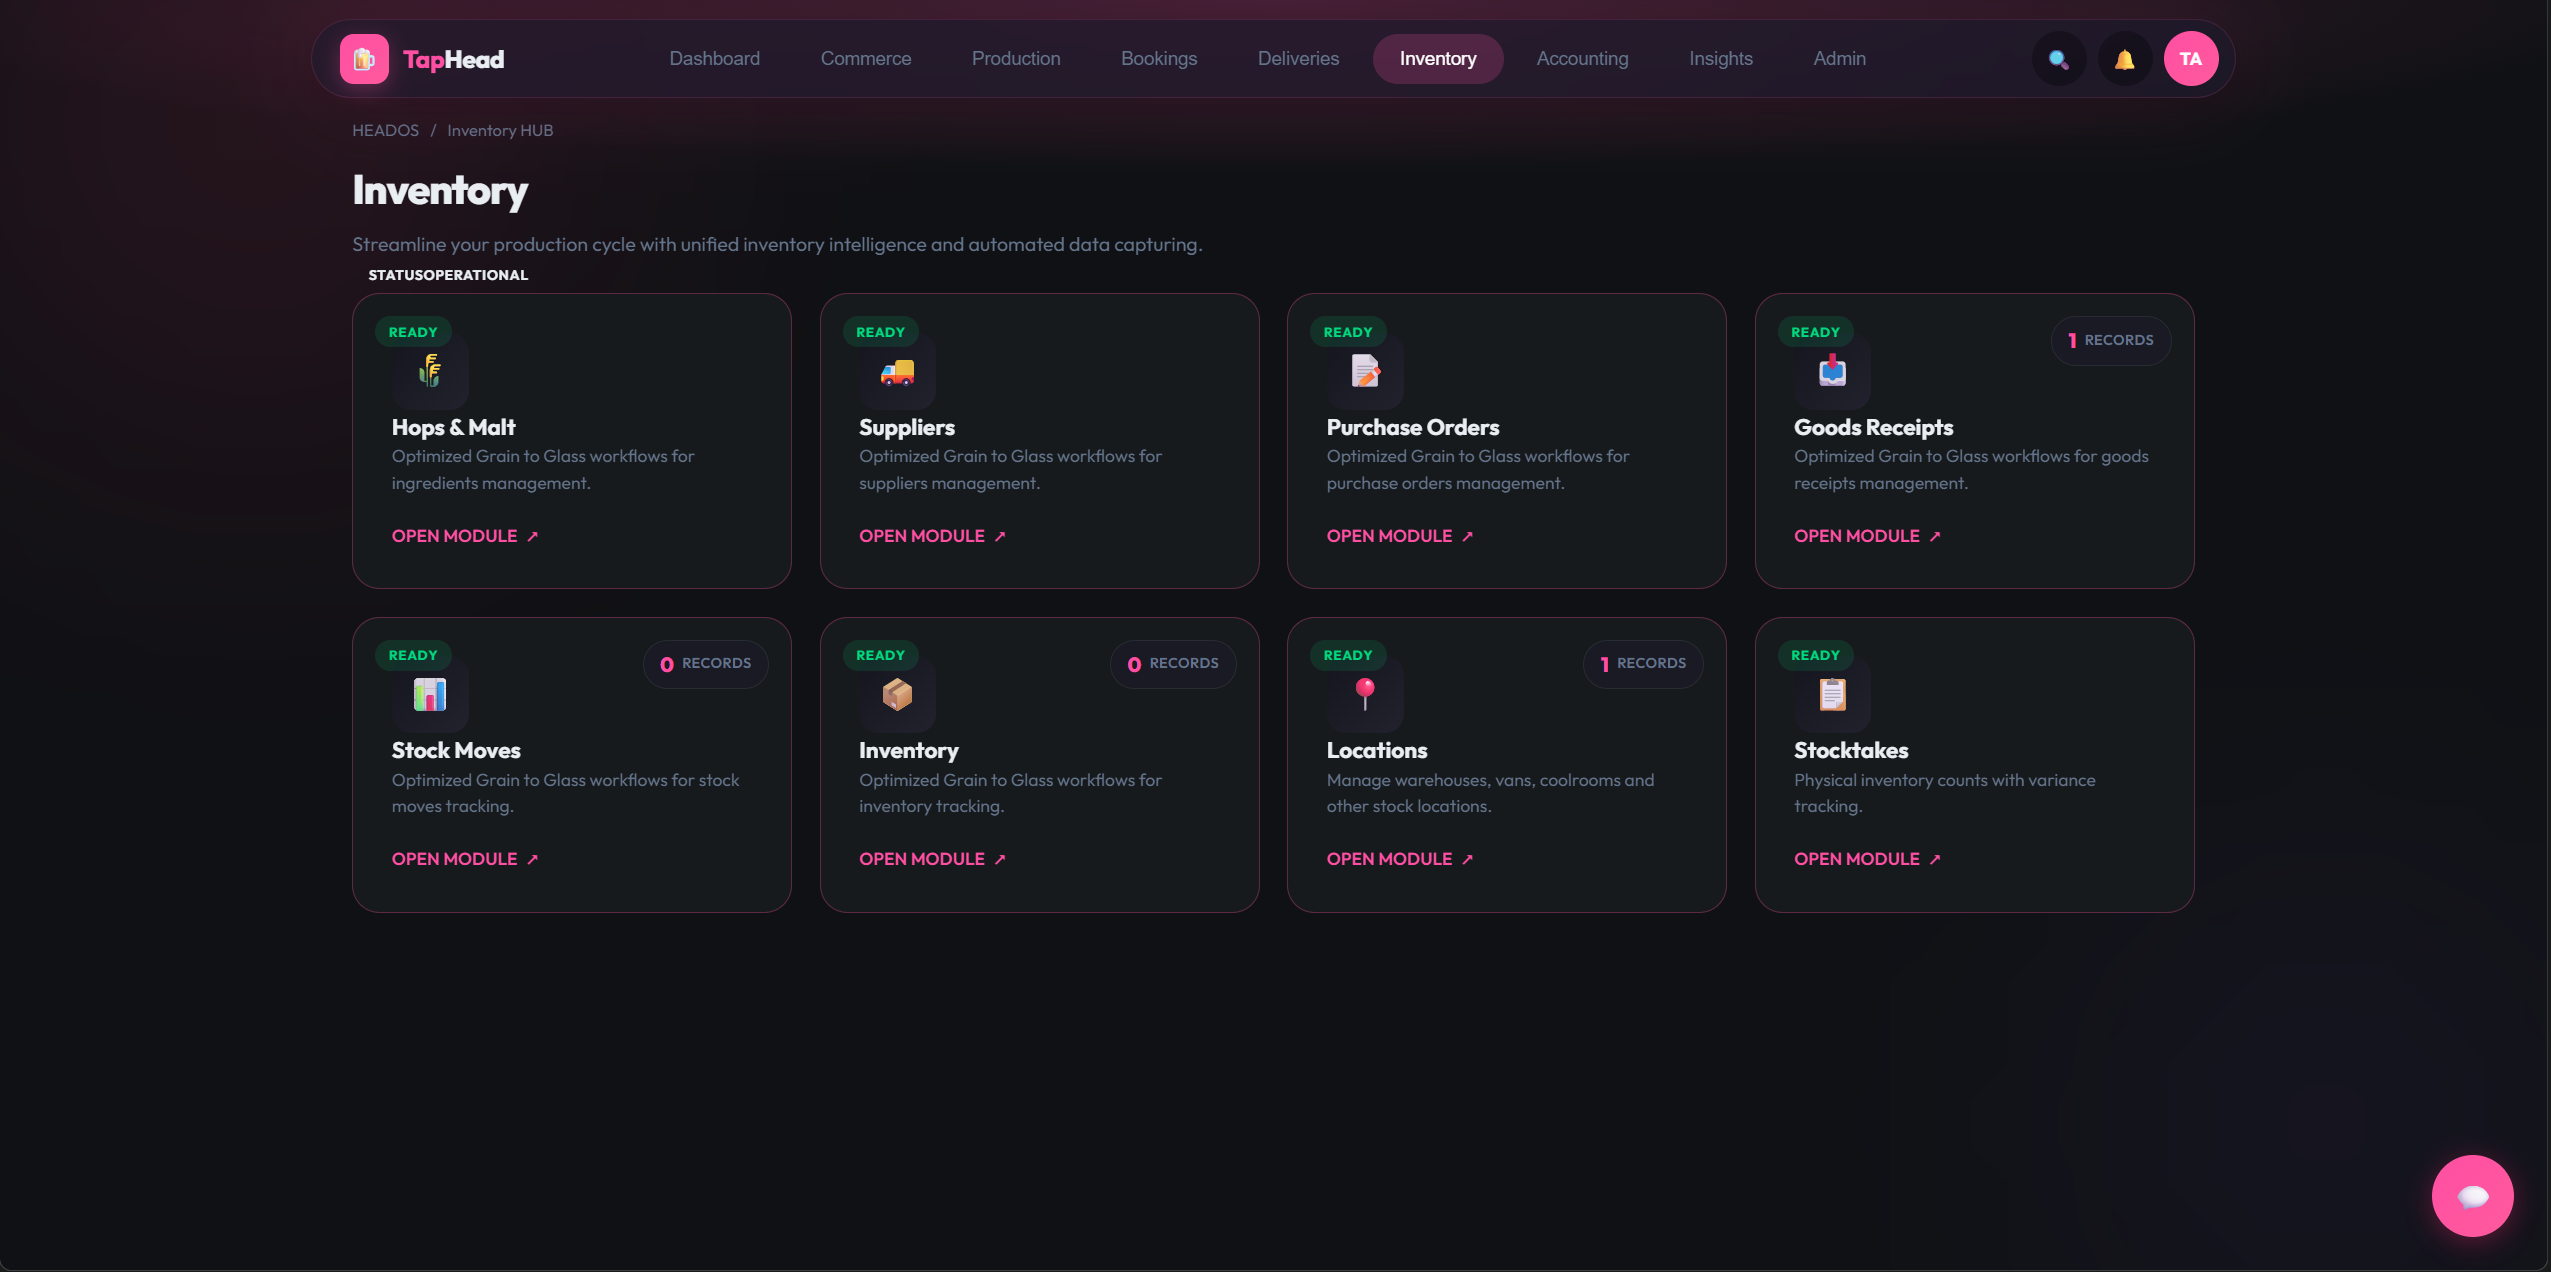Open the notifications bell
Viewport: 2551px width, 1272px height.
(x=2124, y=58)
